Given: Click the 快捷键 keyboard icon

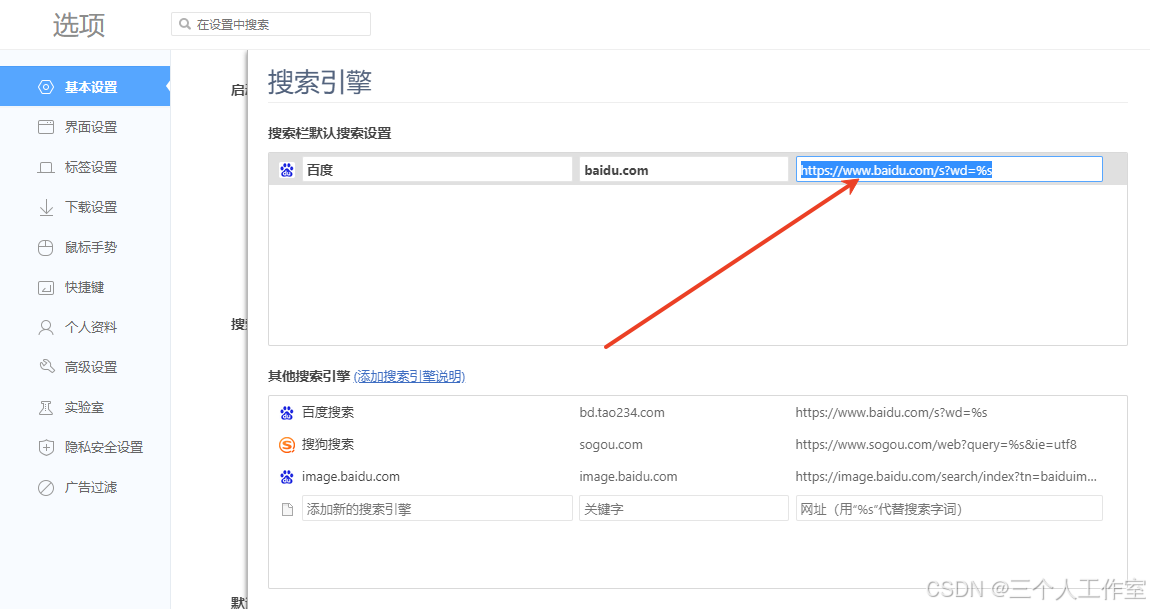Looking at the screenshot, I should pos(45,288).
